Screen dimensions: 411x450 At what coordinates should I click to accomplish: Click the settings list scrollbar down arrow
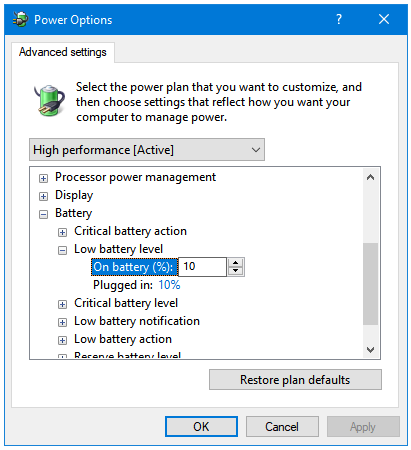[370, 350]
